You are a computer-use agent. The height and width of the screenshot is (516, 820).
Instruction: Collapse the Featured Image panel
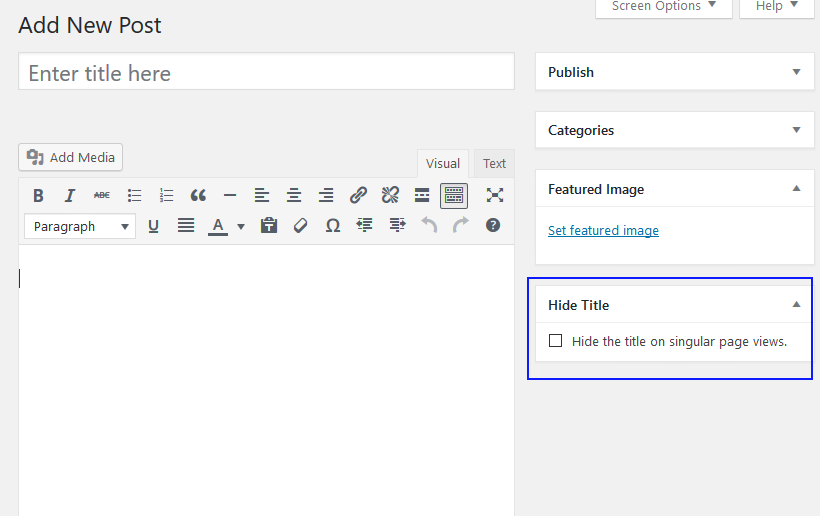tap(796, 189)
